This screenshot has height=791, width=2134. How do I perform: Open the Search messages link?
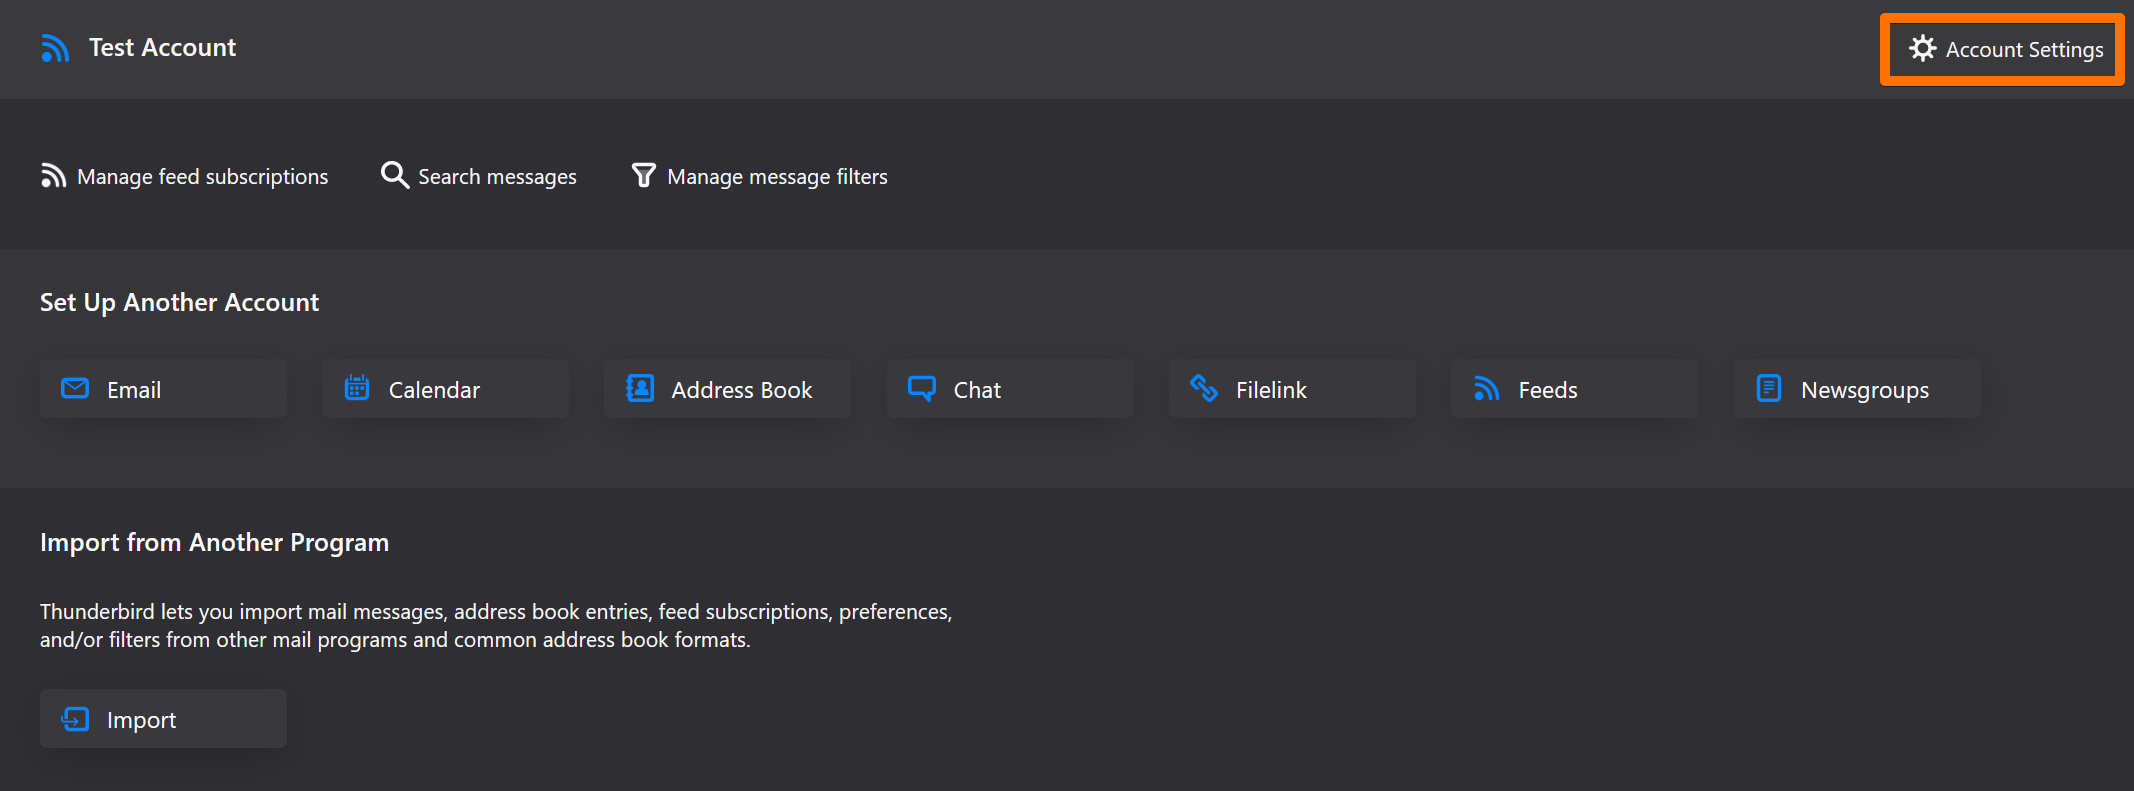497,177
